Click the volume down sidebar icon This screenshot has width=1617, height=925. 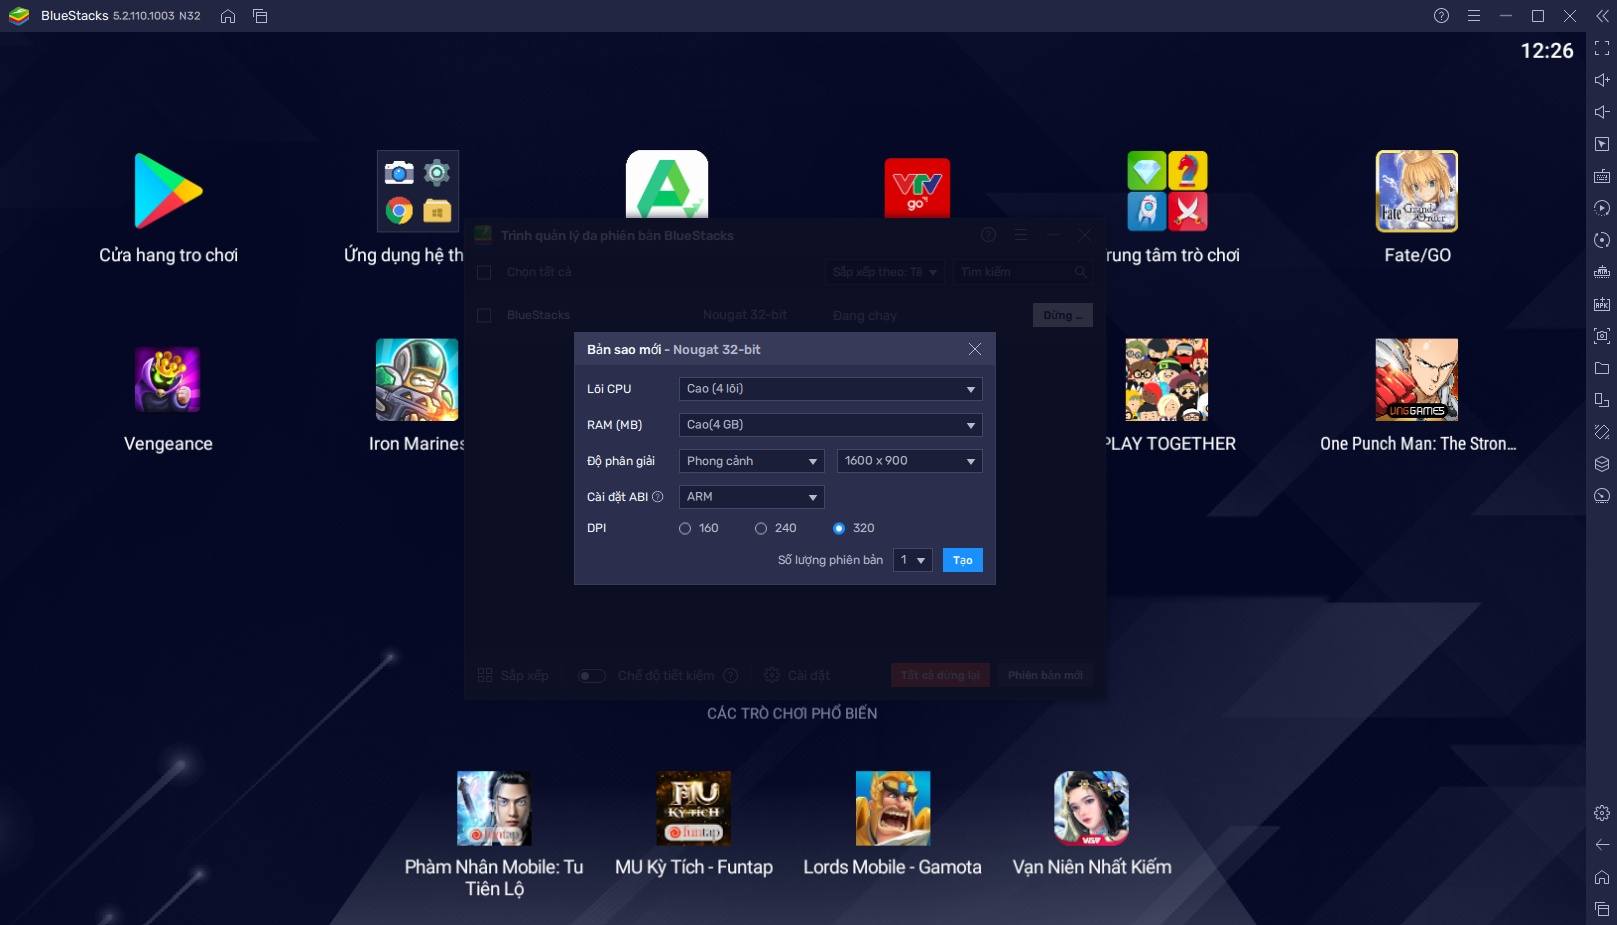point(1602,112)
